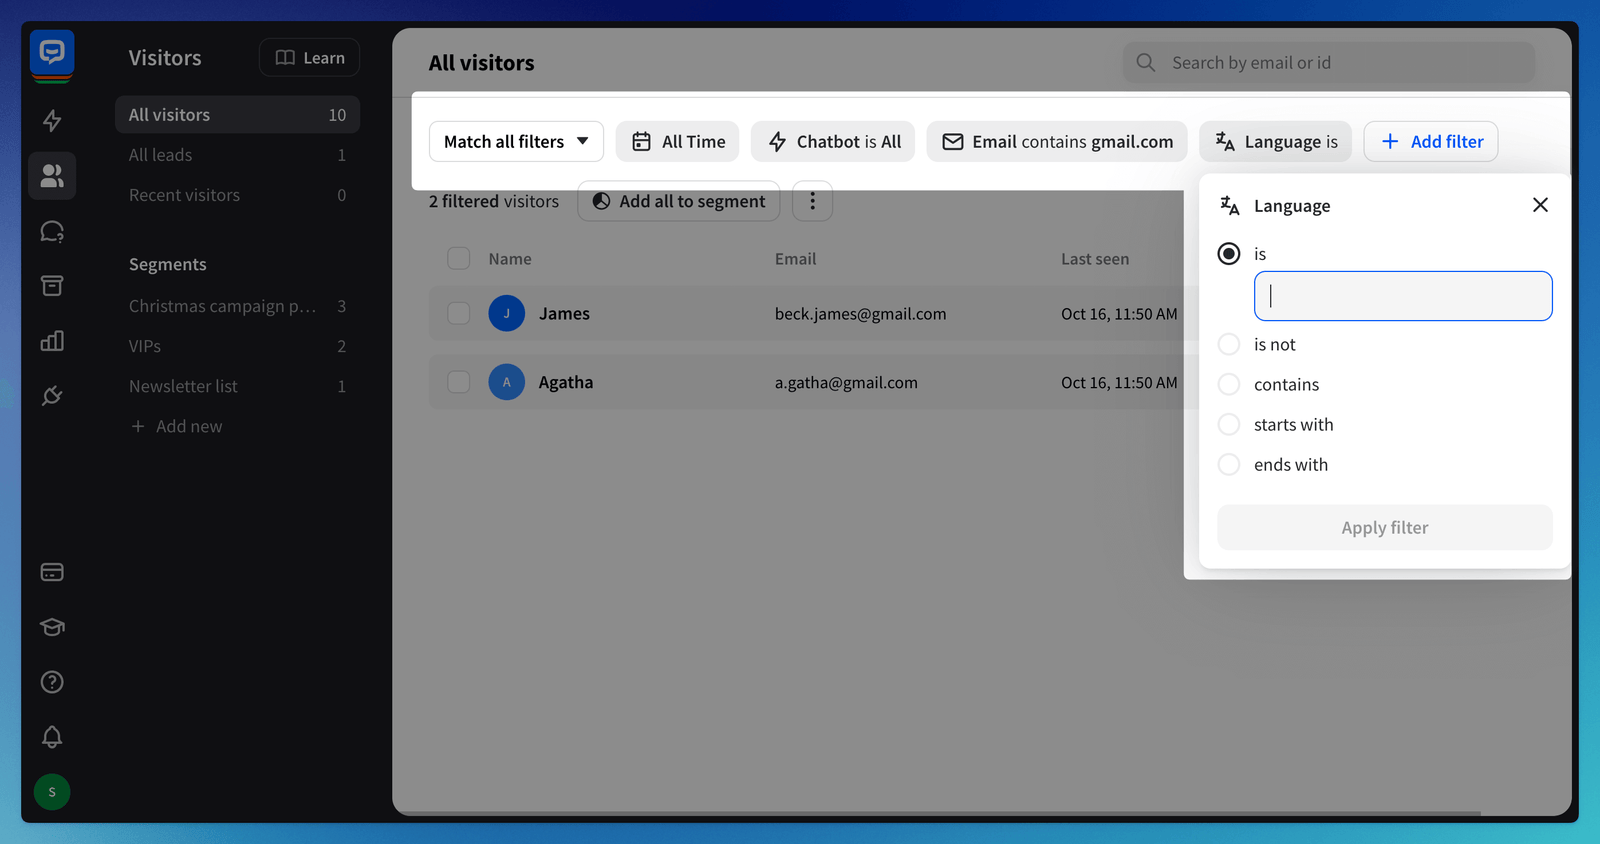This screenshot has width=1600, height=844.
Task: Click Add all to segment button
Action: pyautogui.click(x=679, y=202)
